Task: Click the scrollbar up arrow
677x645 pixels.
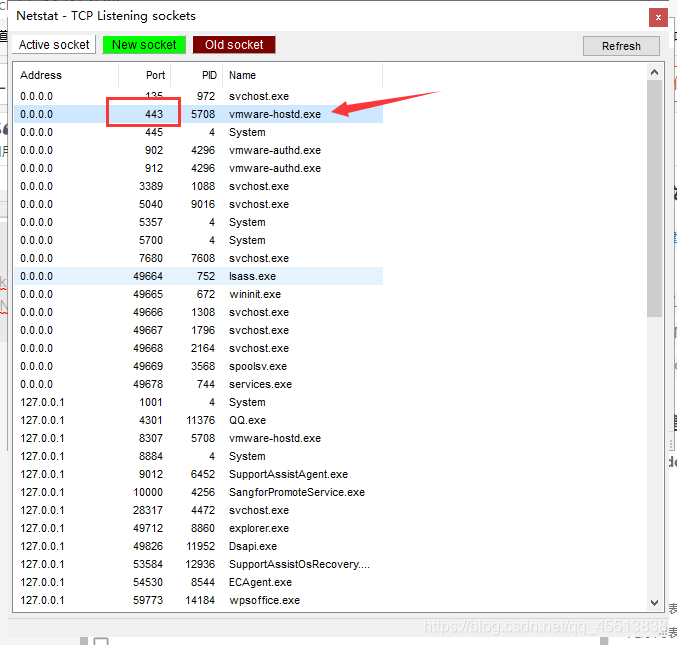Action: tap(654, 73)
